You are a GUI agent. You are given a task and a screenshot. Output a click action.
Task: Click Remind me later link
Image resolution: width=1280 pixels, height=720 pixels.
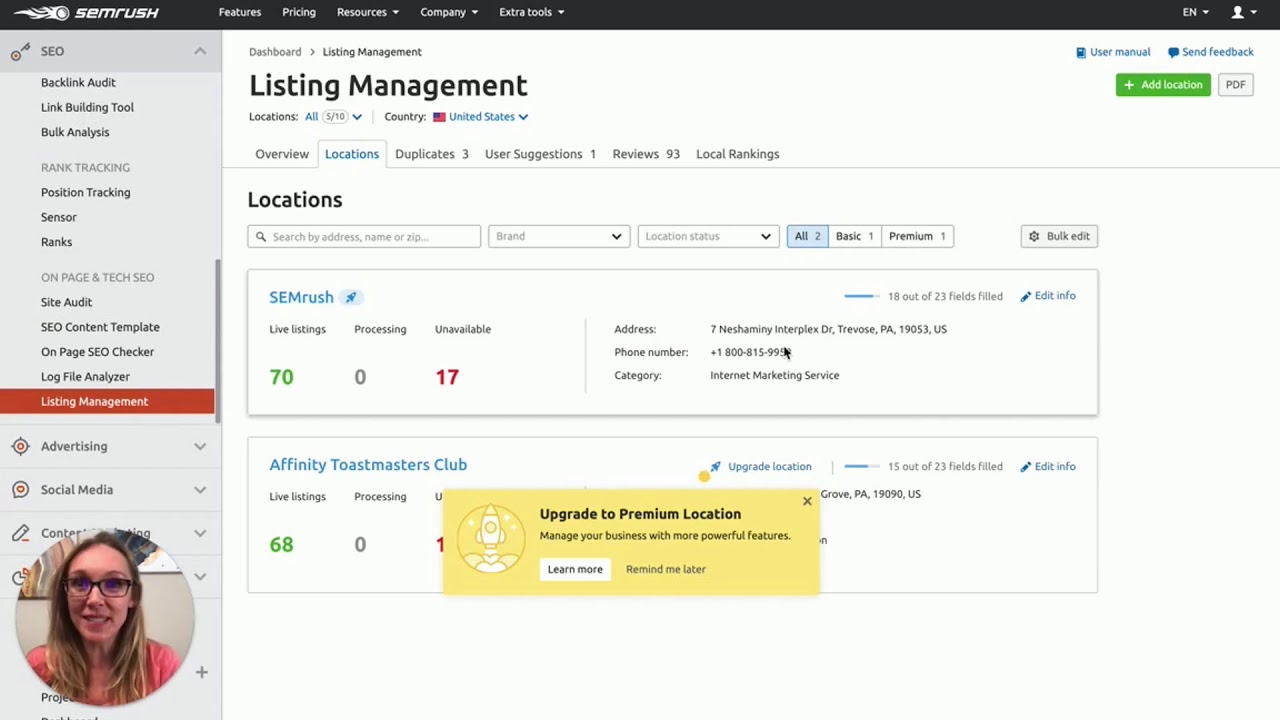tap(666, 569)
